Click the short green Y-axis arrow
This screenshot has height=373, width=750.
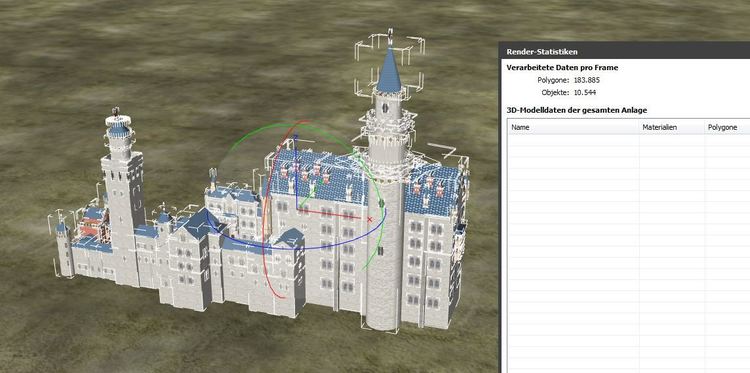(x=309, y=195)
